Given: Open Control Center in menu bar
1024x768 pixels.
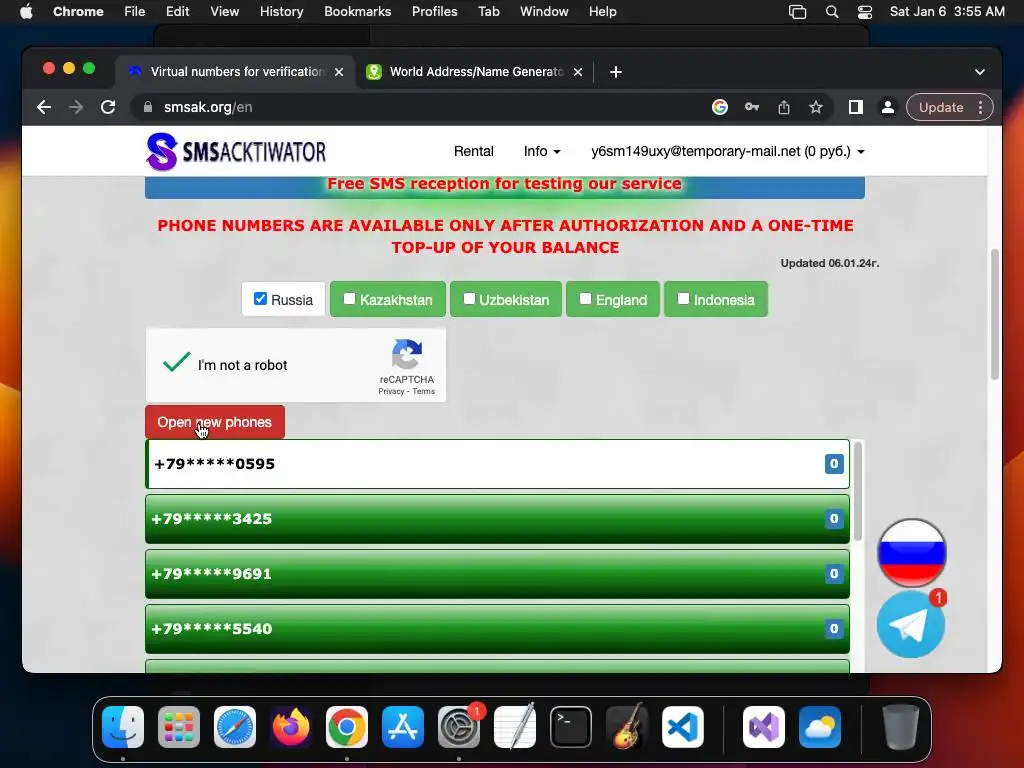Looking at the screenshot, I should click(865, 12).
